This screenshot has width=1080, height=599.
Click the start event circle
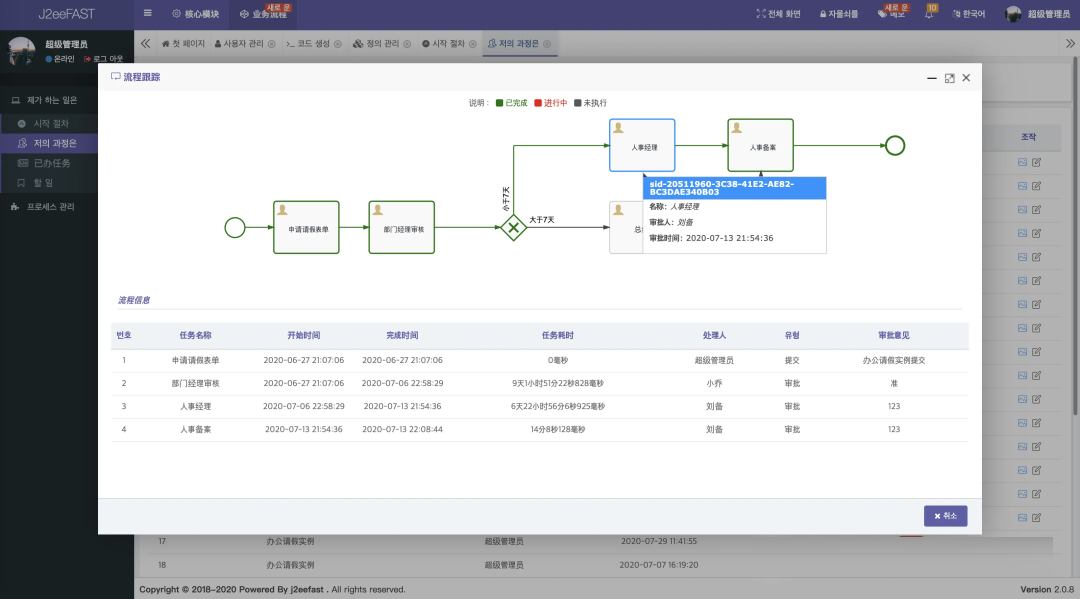(235, 228)
